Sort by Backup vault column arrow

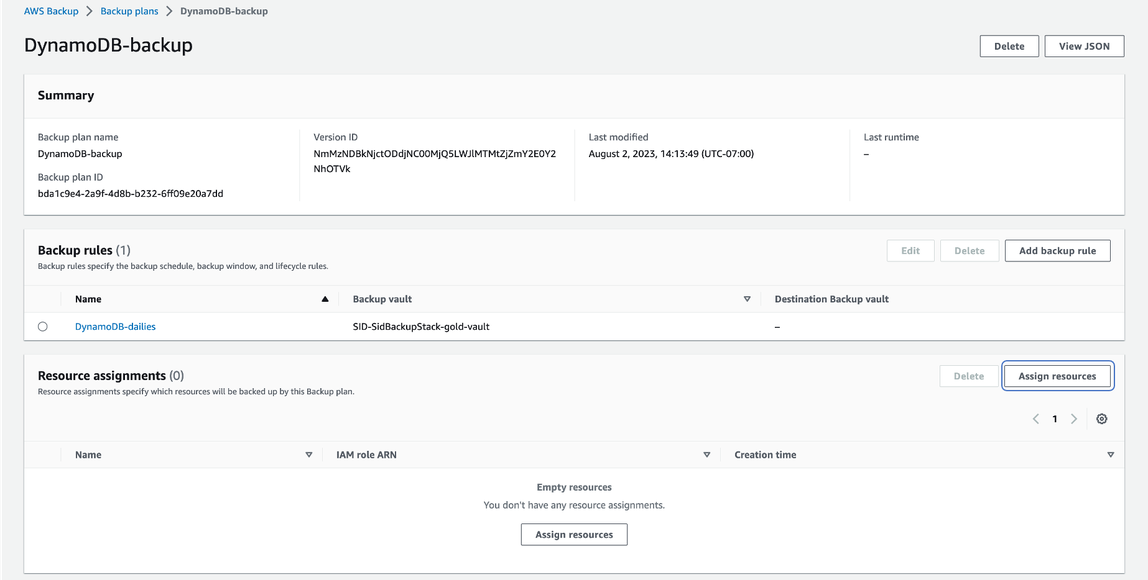[748, 300]
